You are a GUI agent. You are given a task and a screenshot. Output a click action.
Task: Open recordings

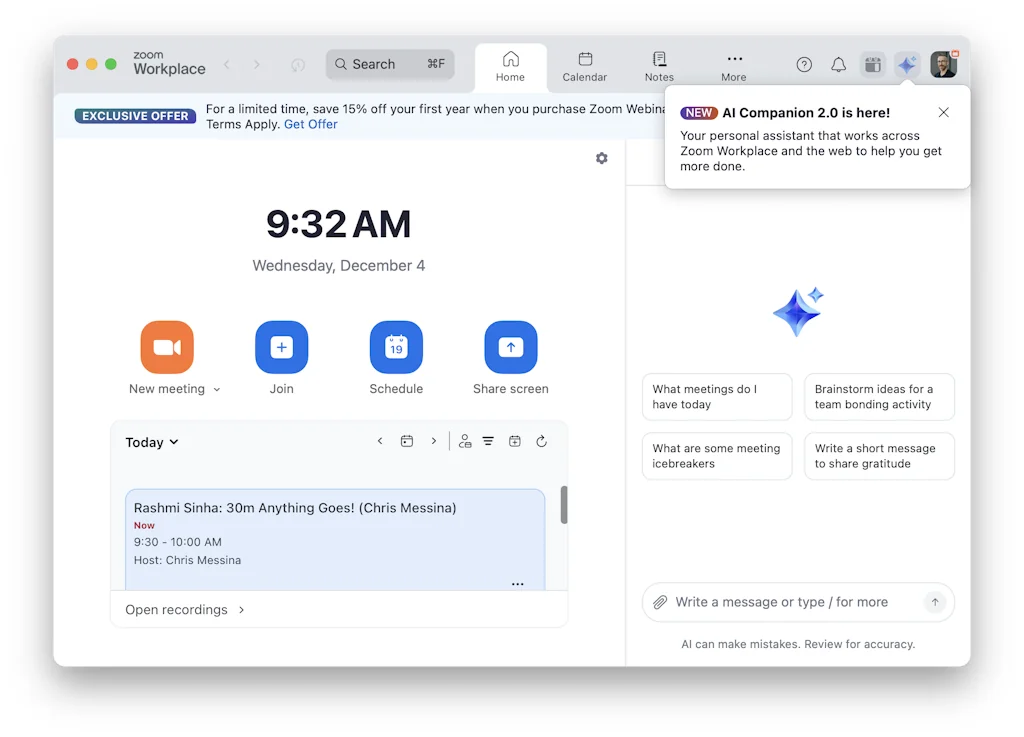click(176, 609)
